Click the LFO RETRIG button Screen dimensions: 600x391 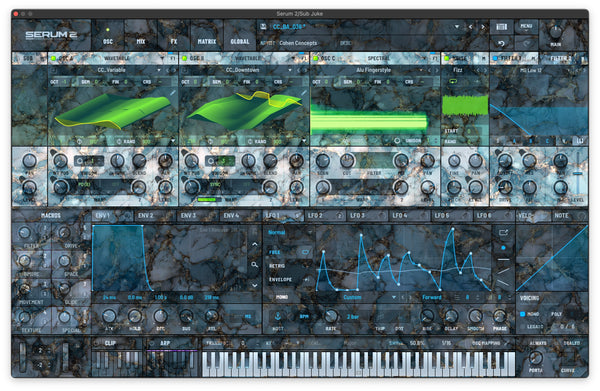click(277, 266)
